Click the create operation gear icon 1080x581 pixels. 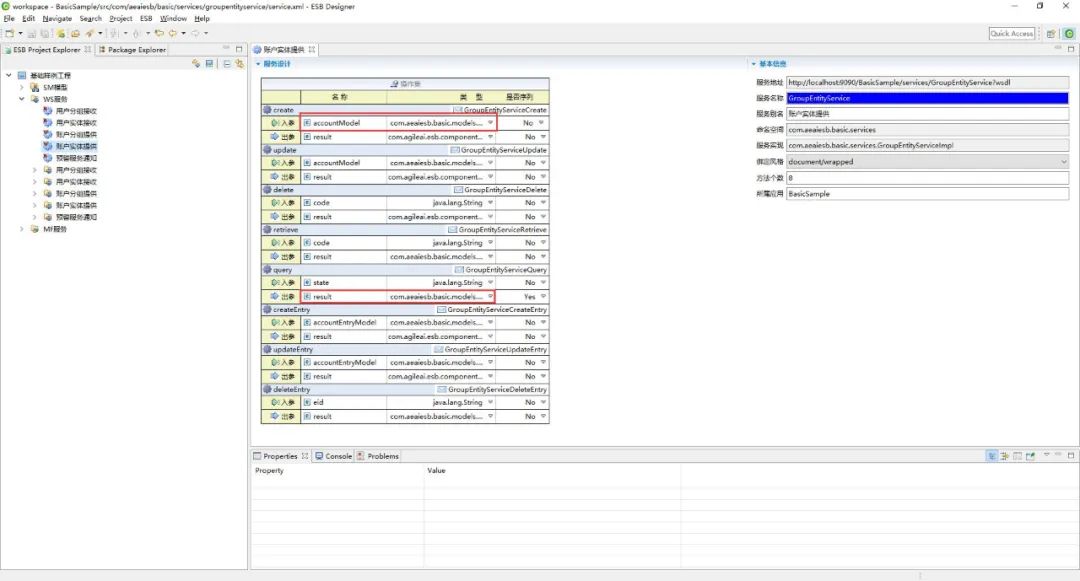coord(267,110)
